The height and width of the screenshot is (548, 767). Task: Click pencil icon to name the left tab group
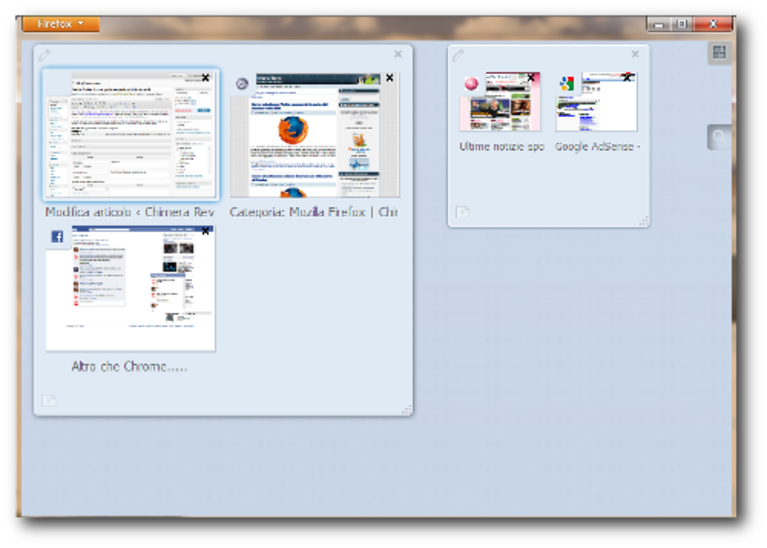[x=45, y=55]
